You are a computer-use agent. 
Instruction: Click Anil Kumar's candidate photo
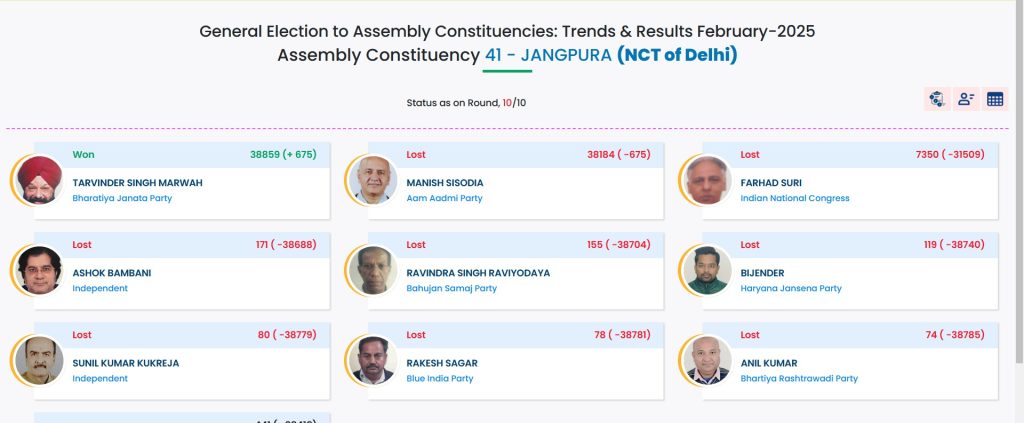708,360
